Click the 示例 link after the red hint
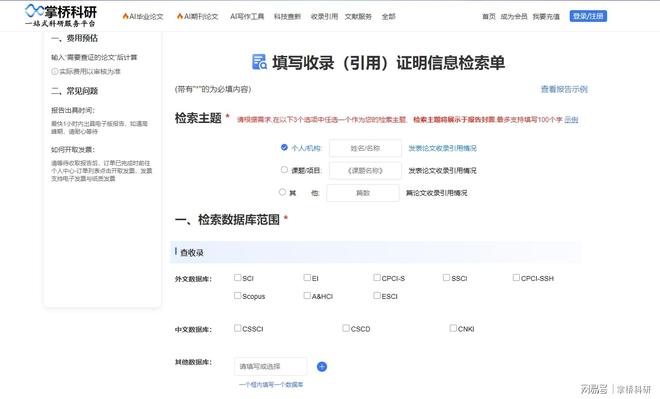Viewport: 660px width, 399px height. click(571, 120)
